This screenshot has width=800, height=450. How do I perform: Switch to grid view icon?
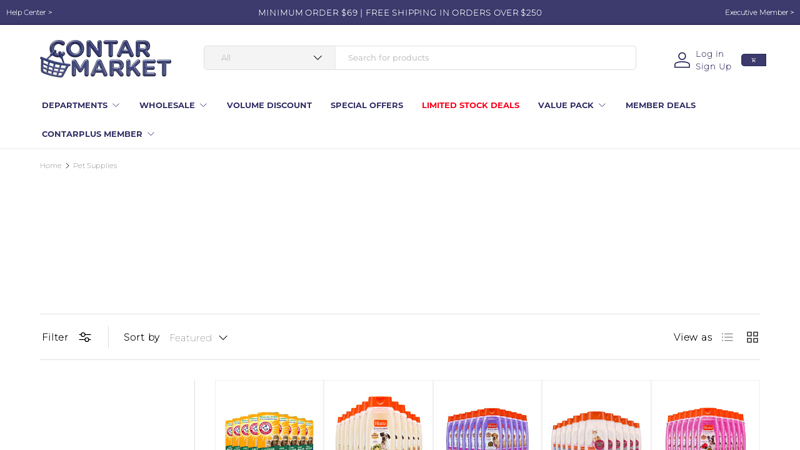[752, 337]
